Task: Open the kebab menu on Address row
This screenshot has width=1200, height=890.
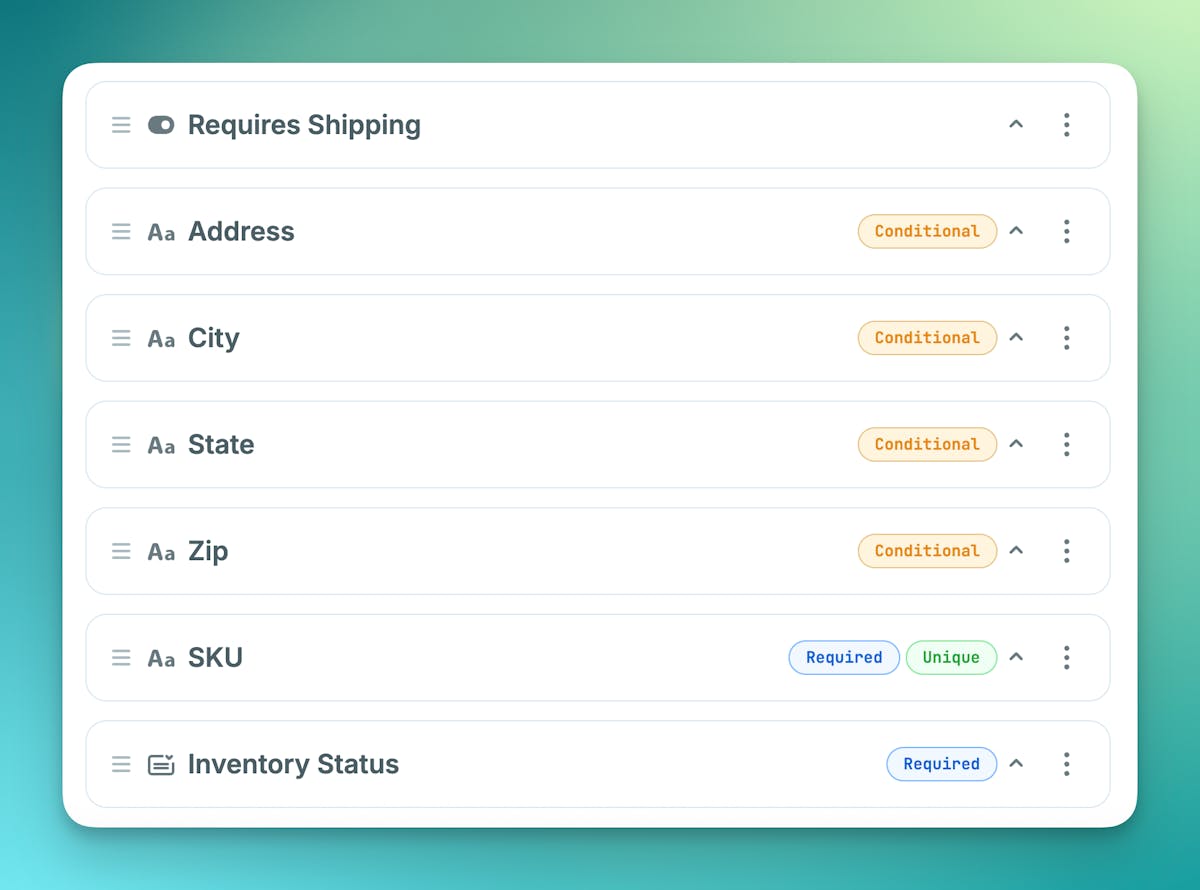Action: 1066,231
